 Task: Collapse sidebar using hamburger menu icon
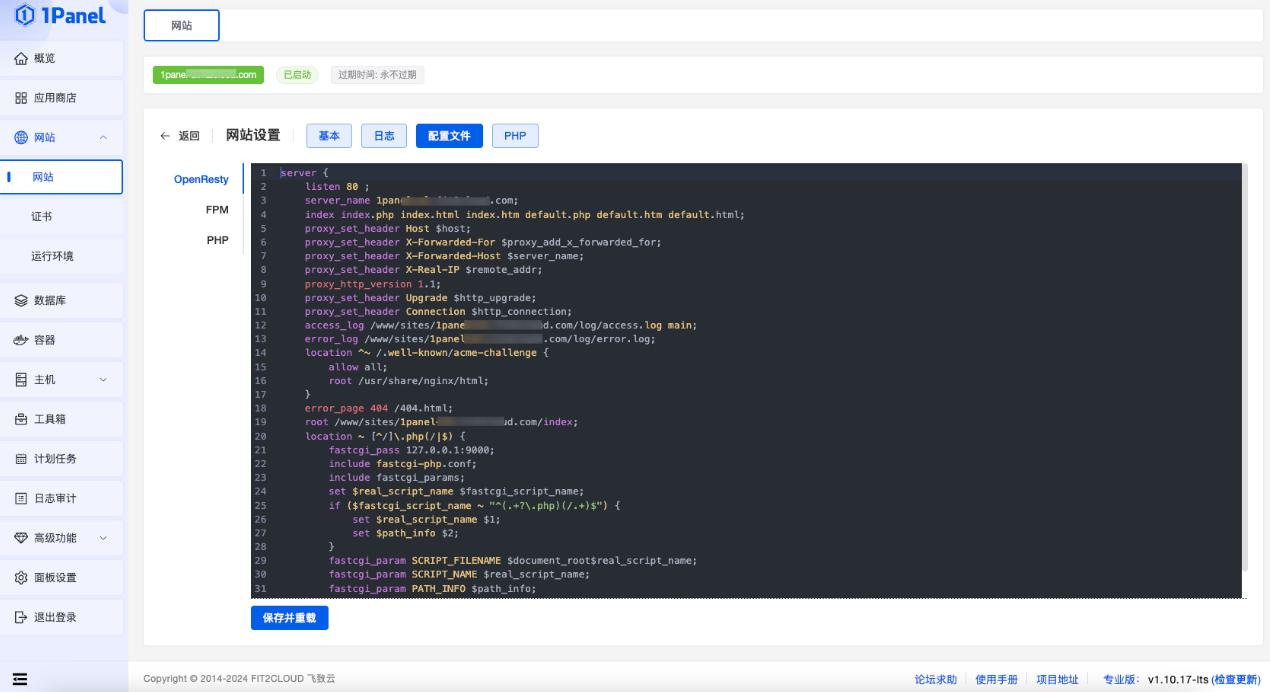pyautogui.click(x=20, y=680)
